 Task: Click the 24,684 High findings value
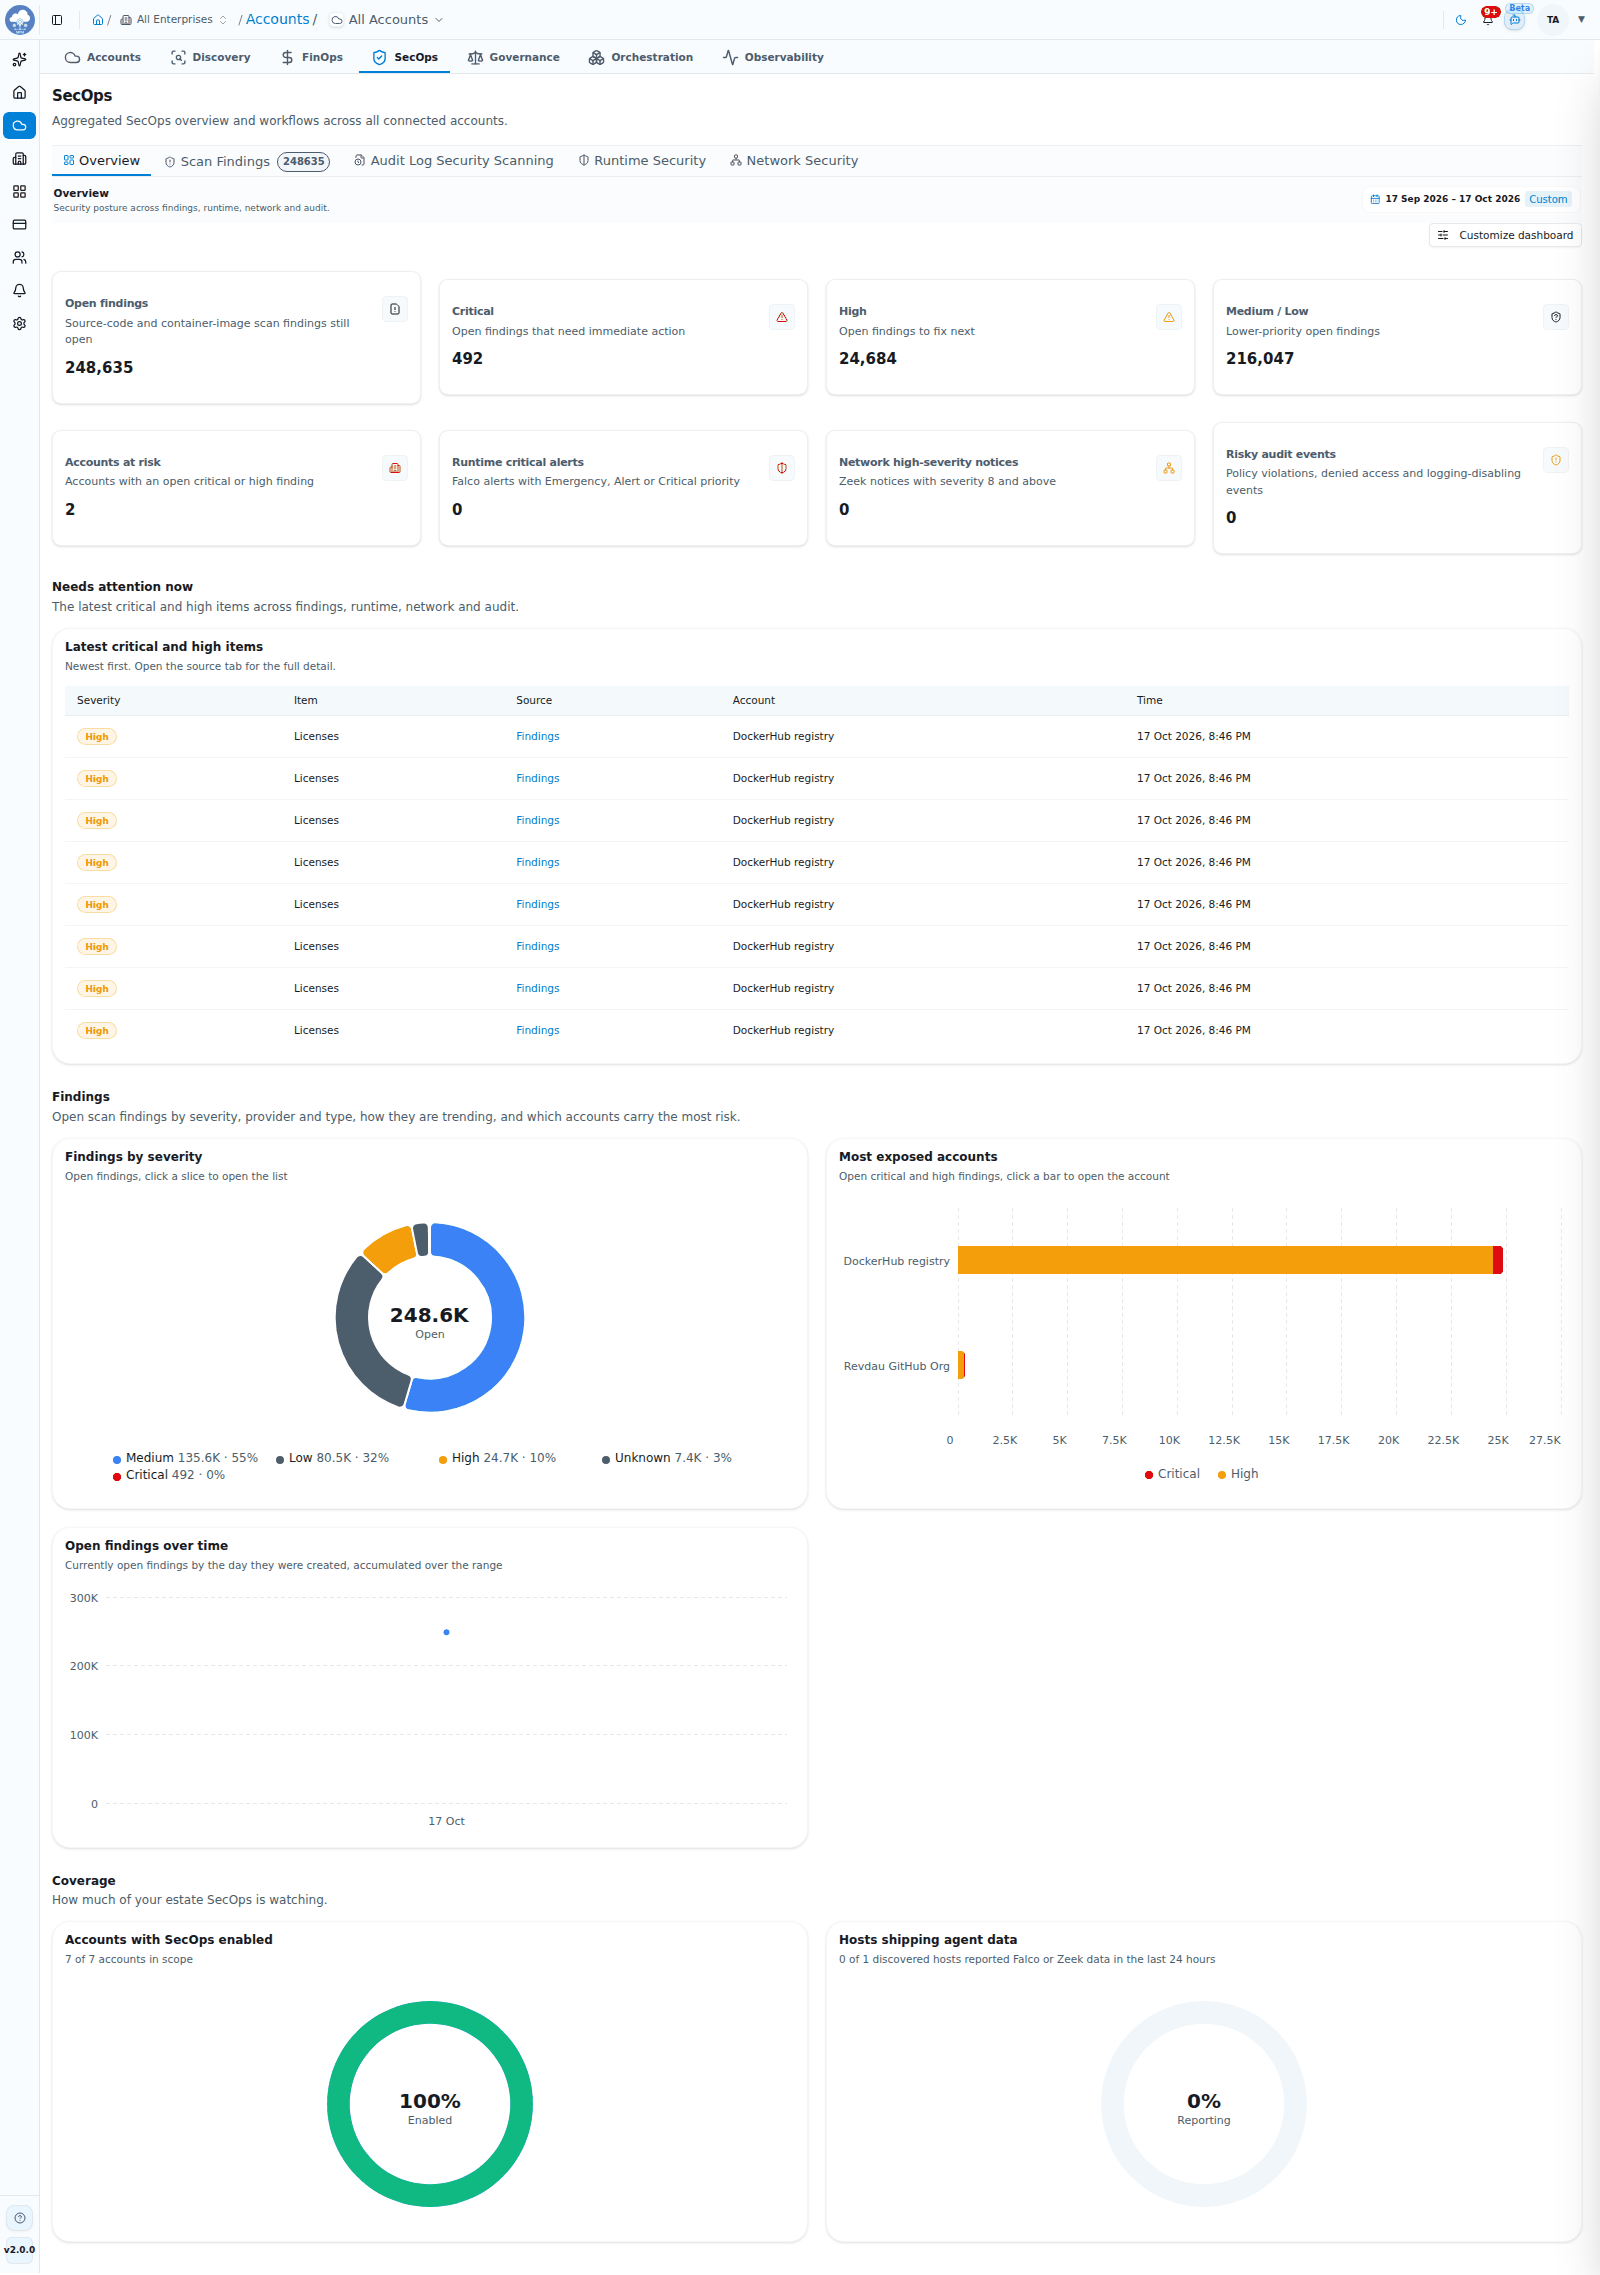(868, 359)
